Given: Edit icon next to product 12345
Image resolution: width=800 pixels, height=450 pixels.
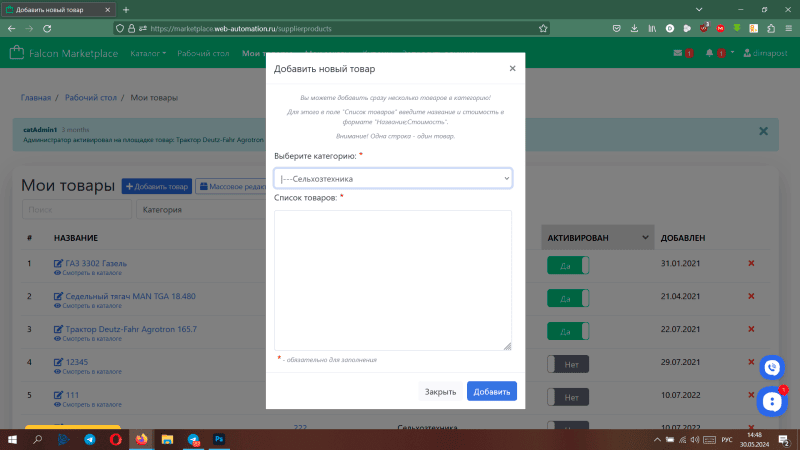Looking at the screenshot, I should pos(58,362).
